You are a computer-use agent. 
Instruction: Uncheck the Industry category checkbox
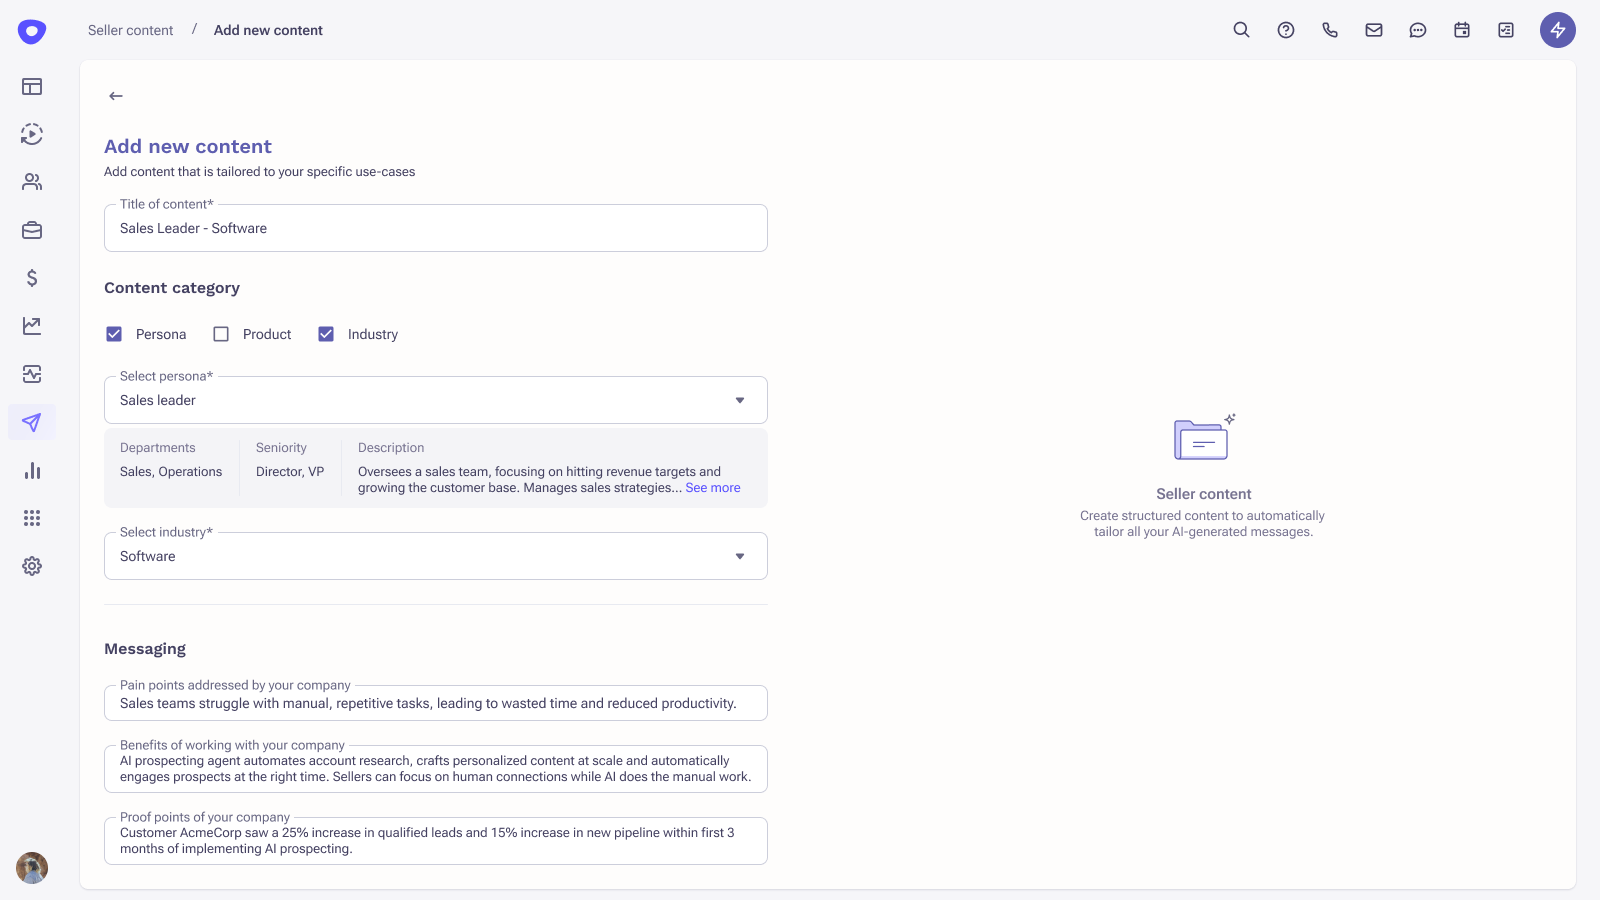point(326,333)
